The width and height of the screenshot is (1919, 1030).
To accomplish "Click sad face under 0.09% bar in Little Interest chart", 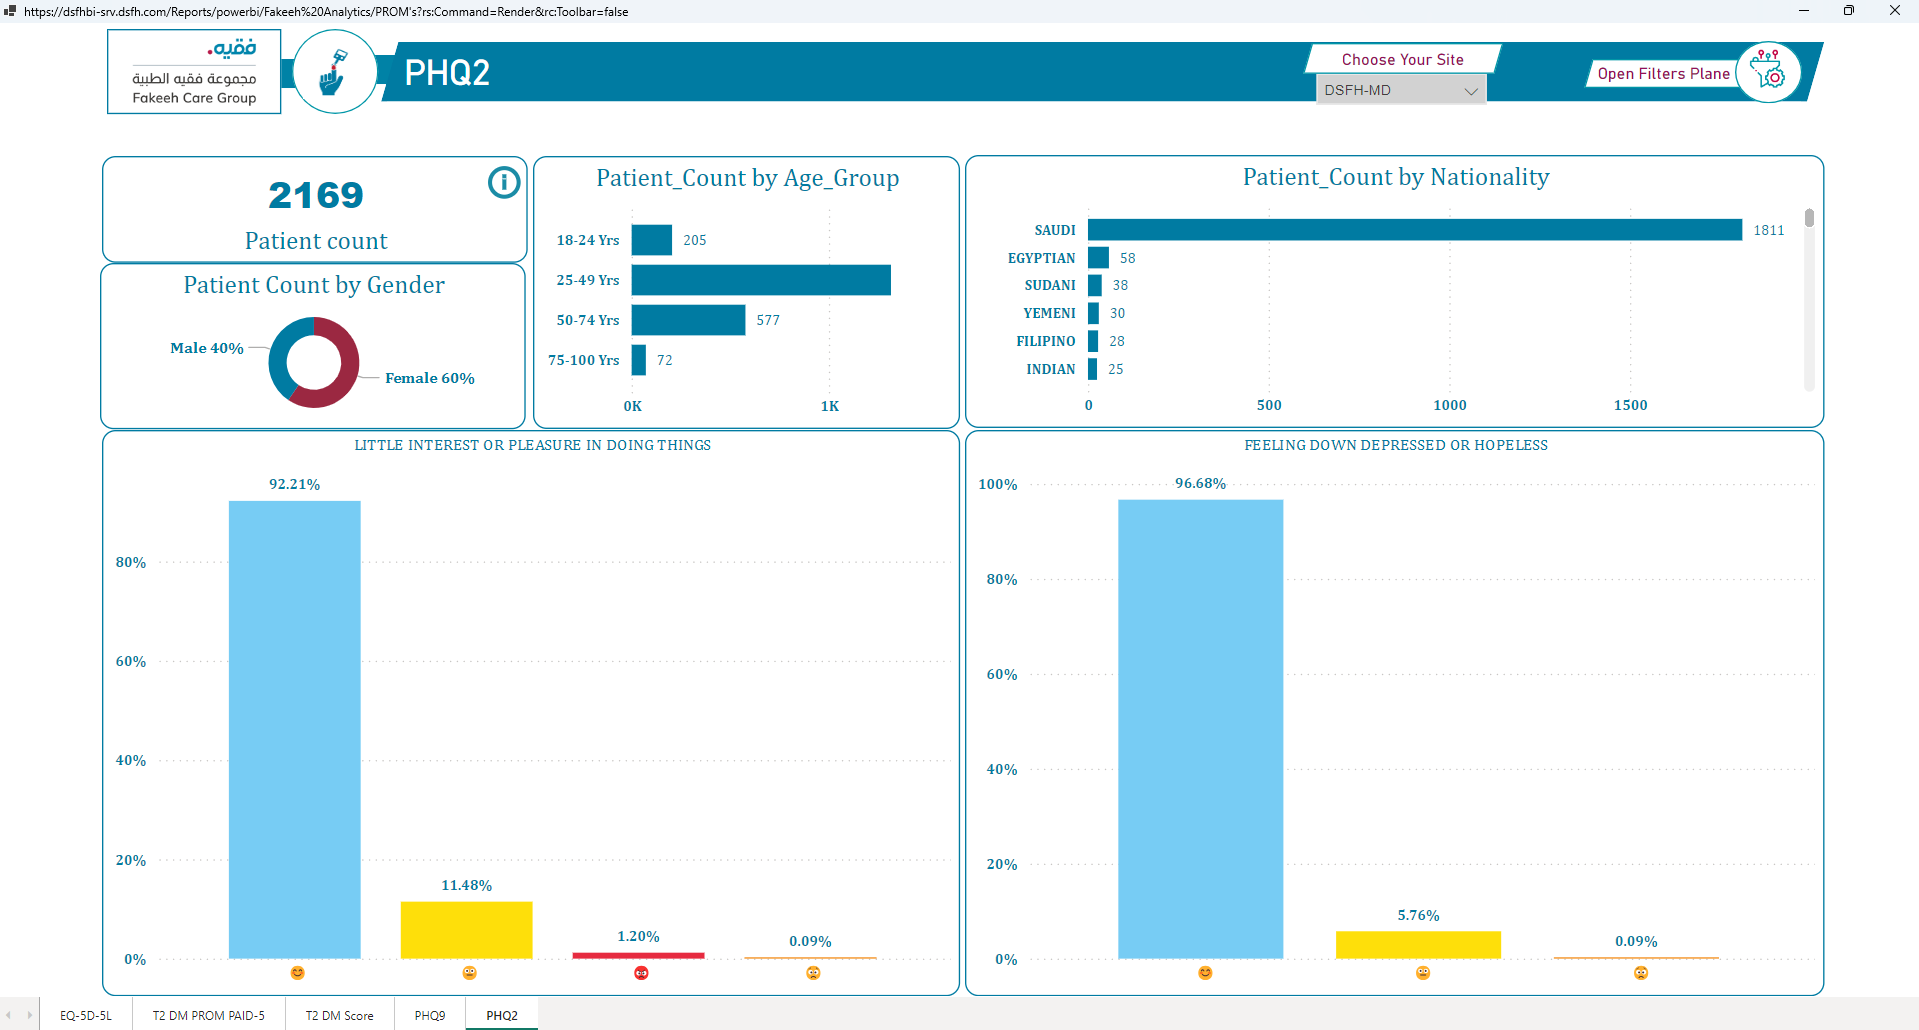I will click(x=813, y=973).
